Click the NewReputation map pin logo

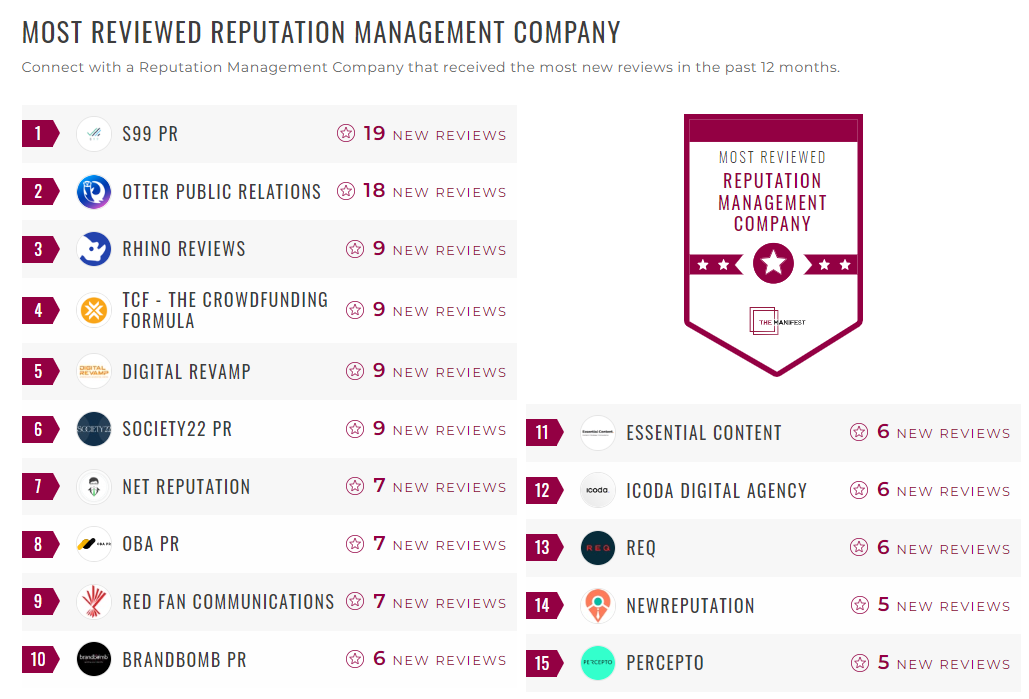[x=597, y=606]
